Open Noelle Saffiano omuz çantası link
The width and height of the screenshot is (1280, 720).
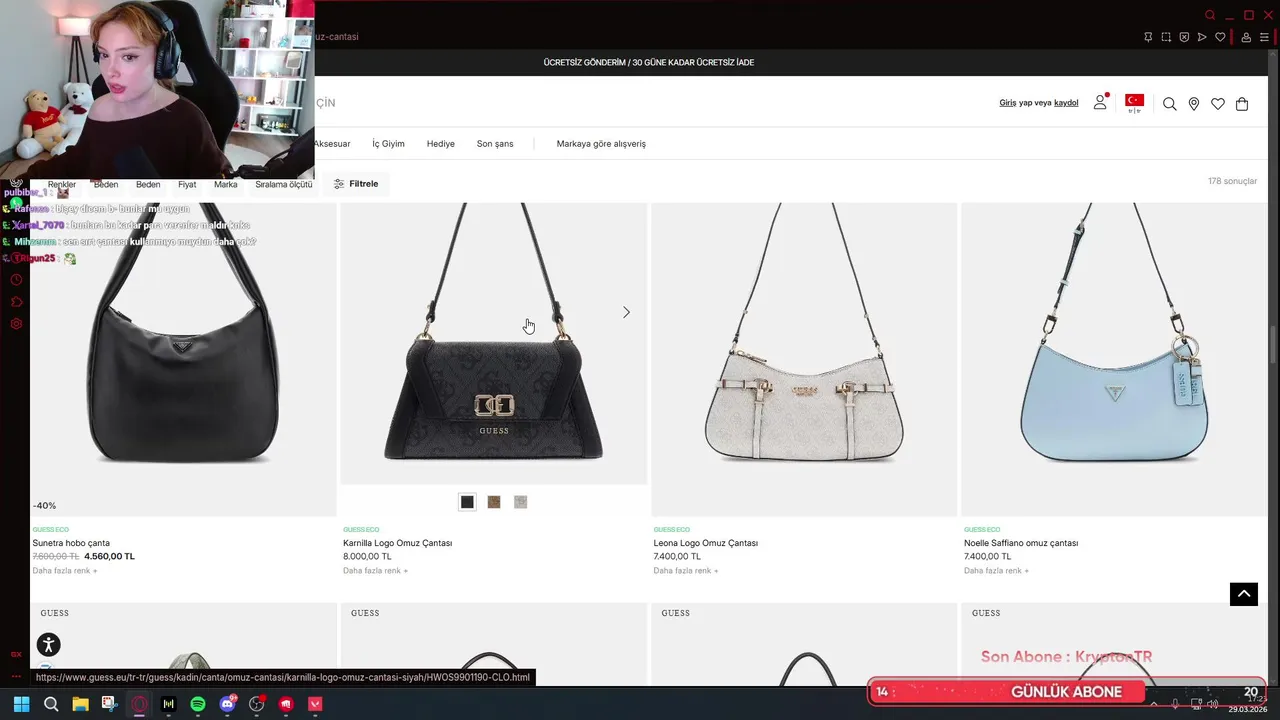click(1021, 543)
